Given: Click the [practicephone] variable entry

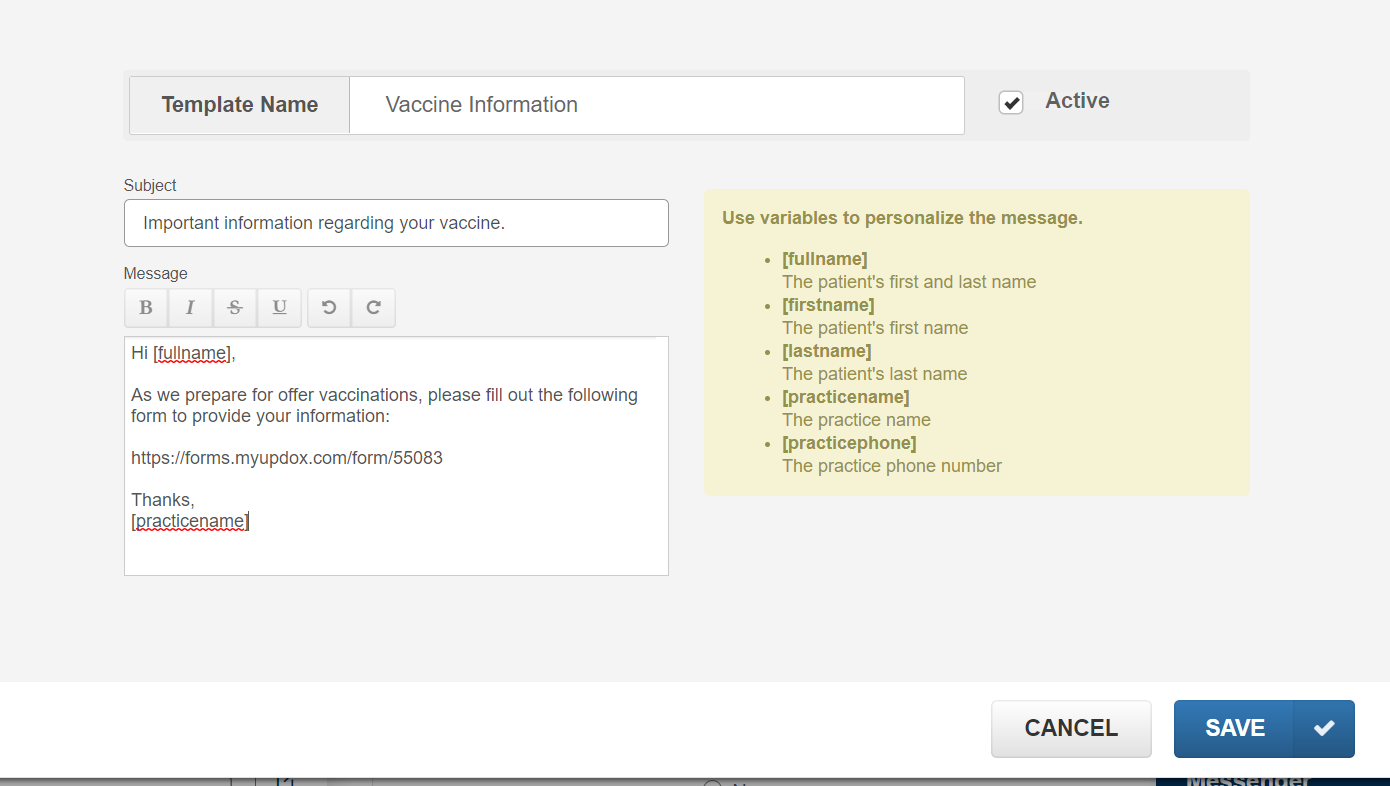Looking at the screenshot, I should pos(849,443).
